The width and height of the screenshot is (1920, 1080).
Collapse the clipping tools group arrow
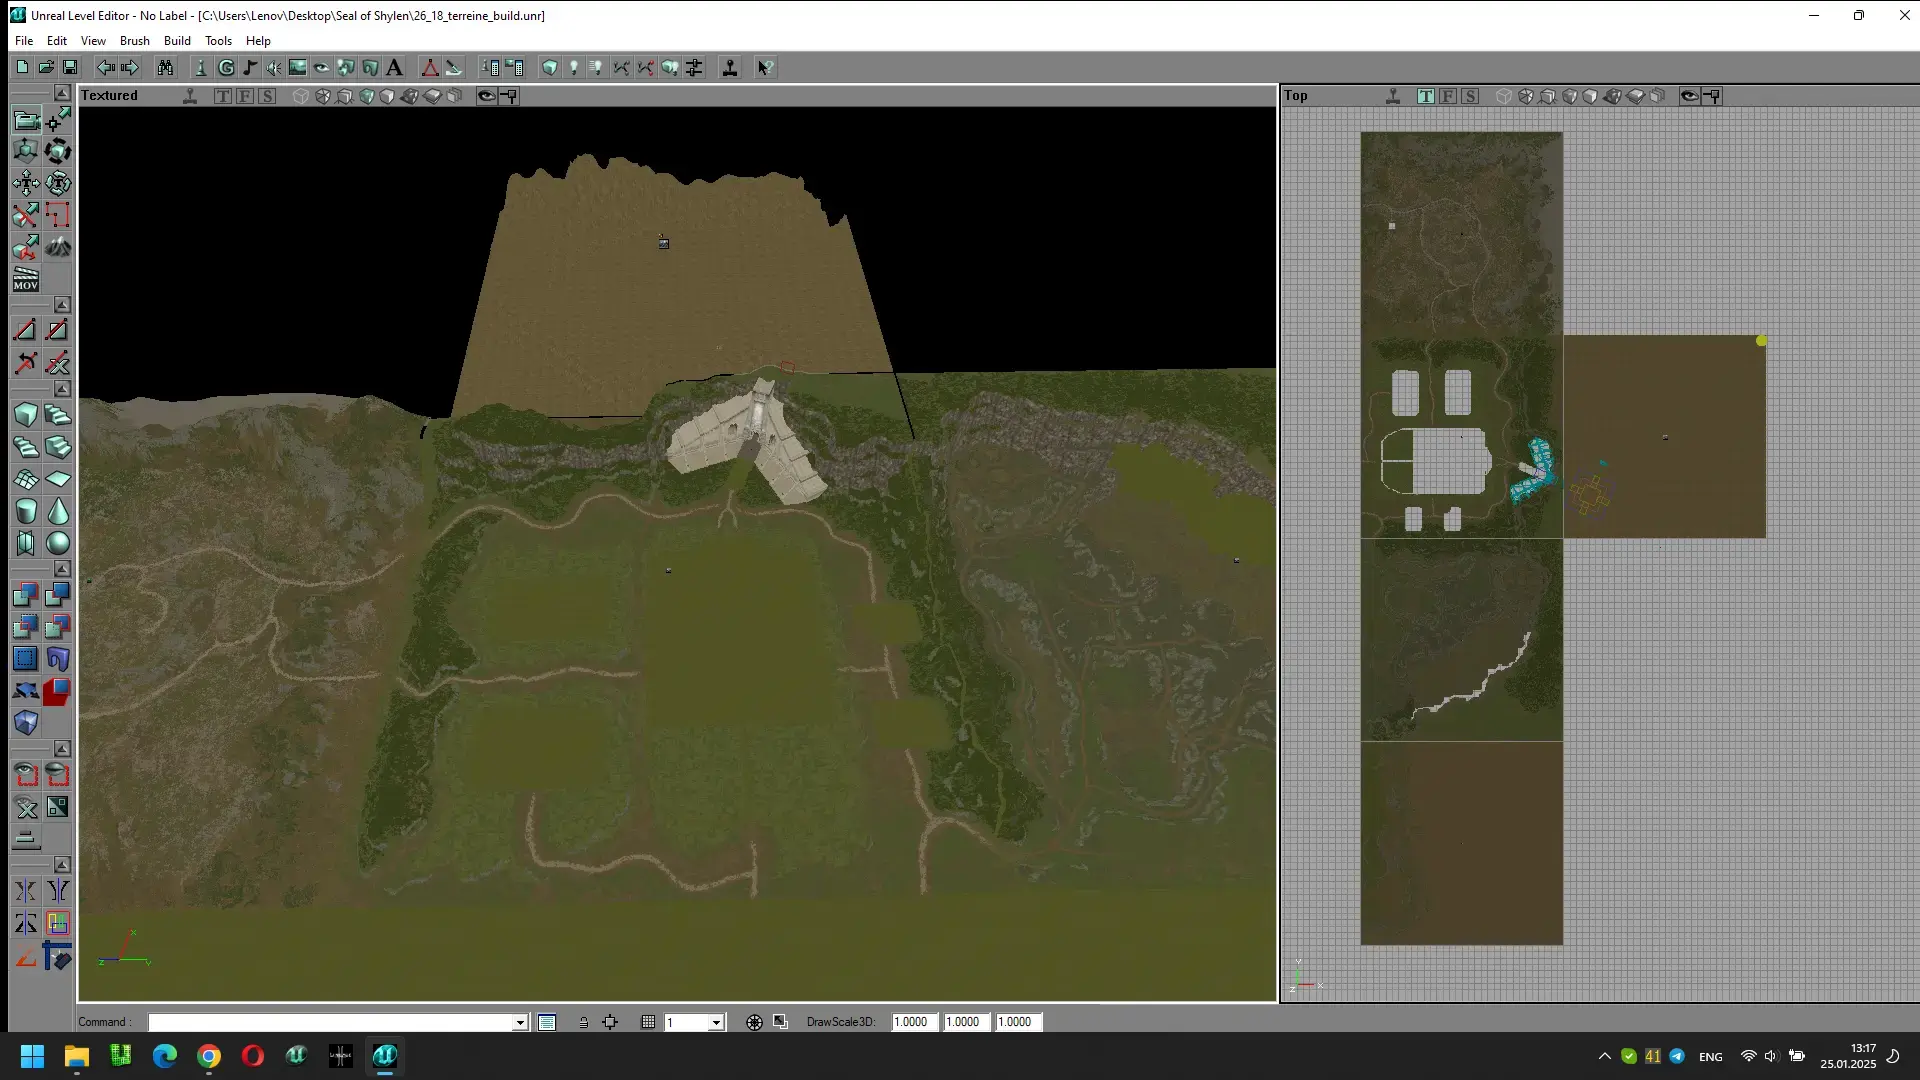62,304
